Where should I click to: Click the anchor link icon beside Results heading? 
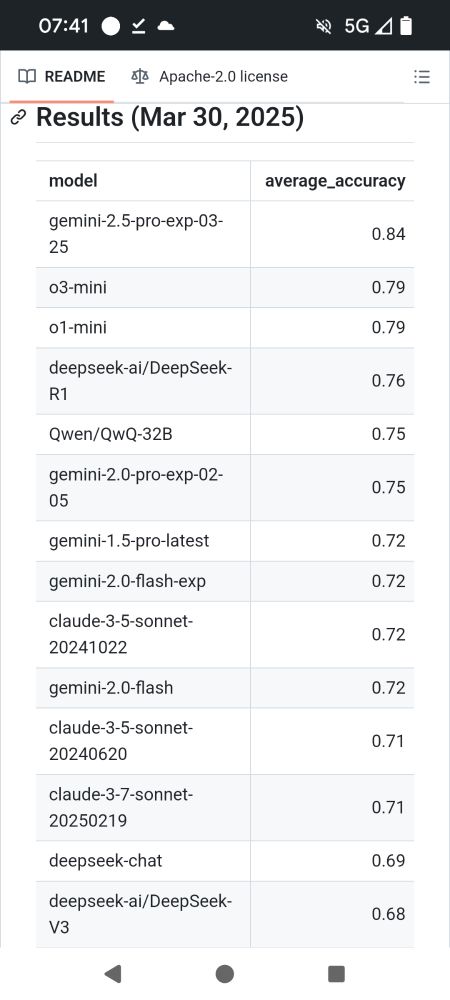tap(19, 117)
